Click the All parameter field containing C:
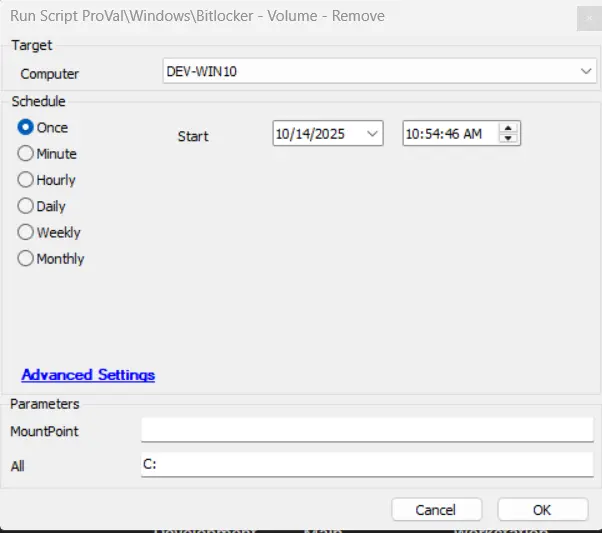 [x=367, y=465]
